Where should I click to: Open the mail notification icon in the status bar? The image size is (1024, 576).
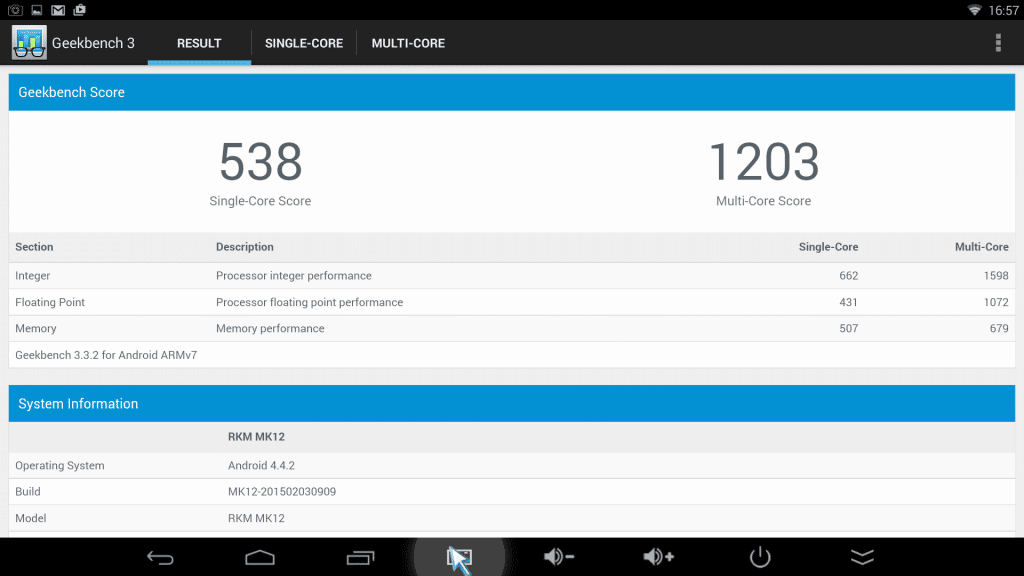58,10
